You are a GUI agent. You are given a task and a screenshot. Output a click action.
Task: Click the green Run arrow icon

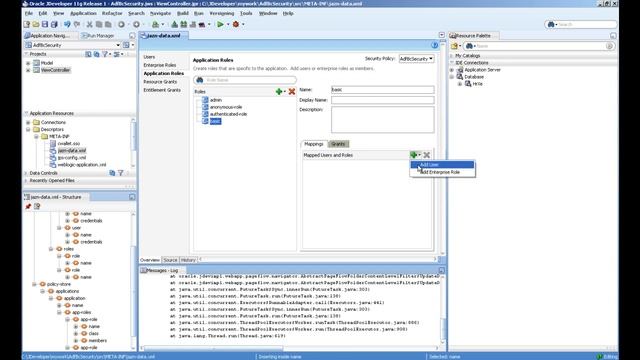(220, 24)
